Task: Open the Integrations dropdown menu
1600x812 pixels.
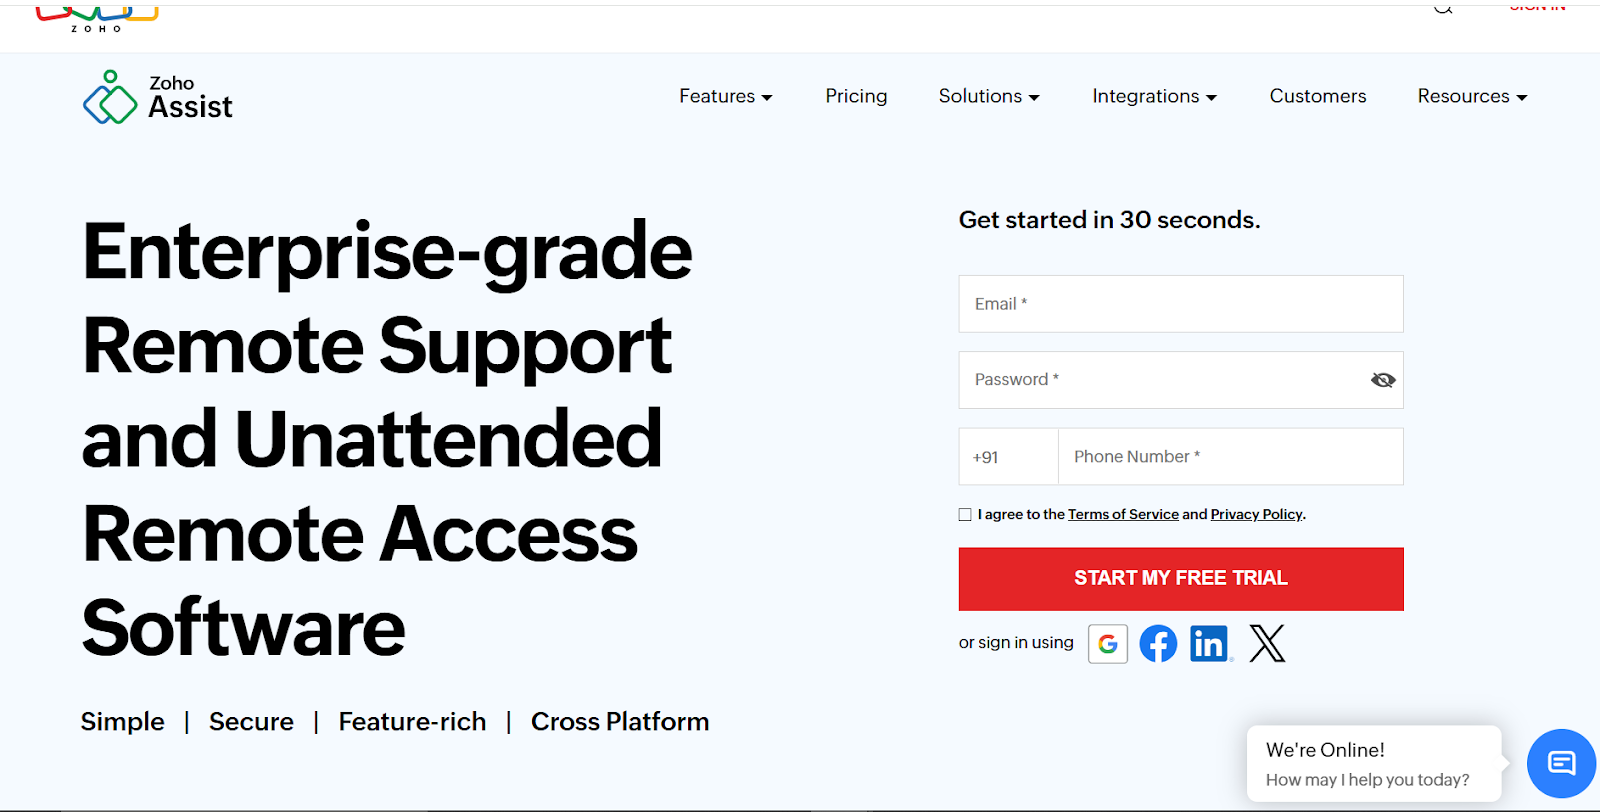Action: pos(1154,97)
